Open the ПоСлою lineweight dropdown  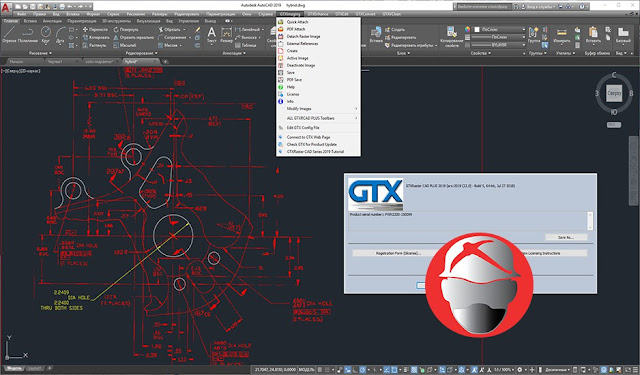499,37
